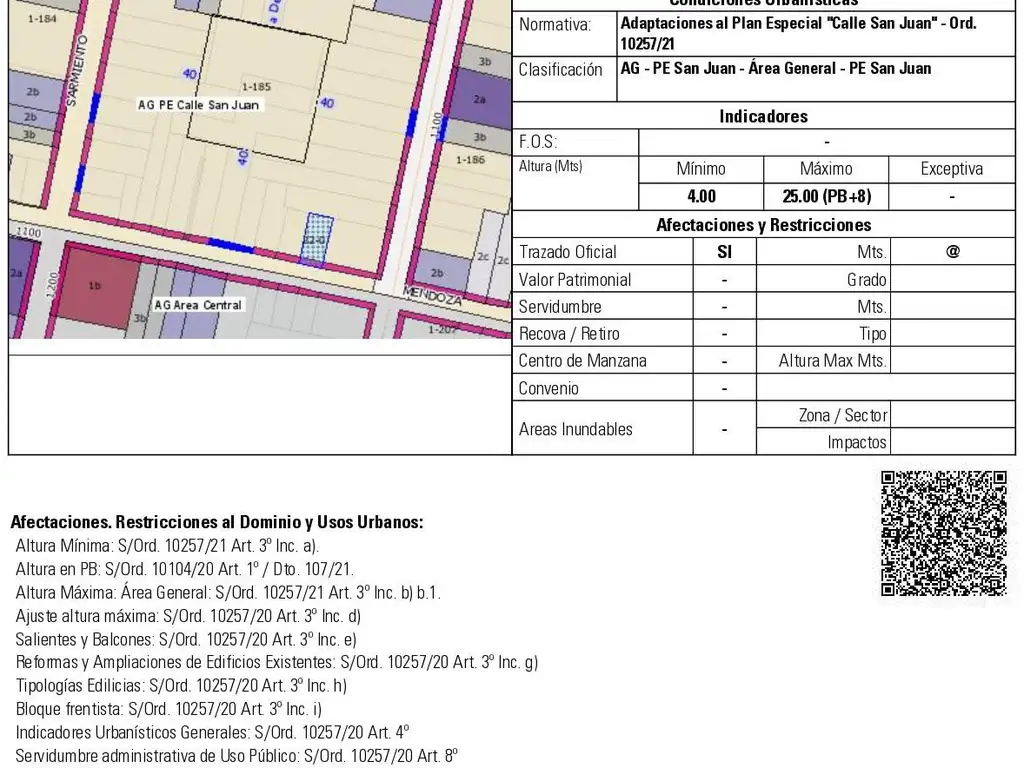Image resolution: width=1024 pixels, height=768 pixels.
Task: Click the Areas Inundables row label
Action: (x=576, y=429)
